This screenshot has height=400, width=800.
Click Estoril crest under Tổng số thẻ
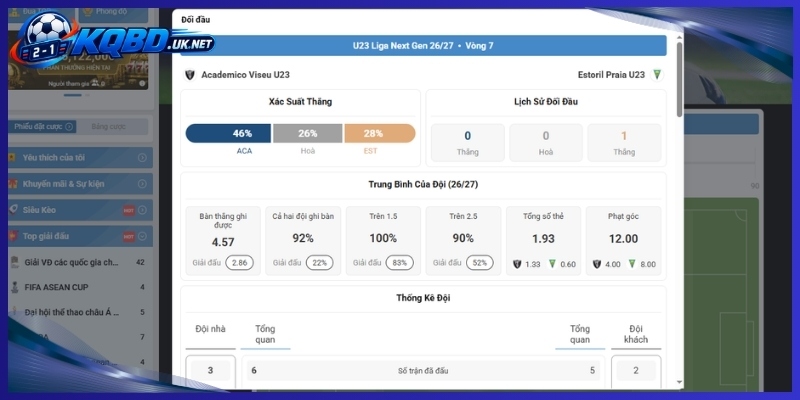point(552,264)
